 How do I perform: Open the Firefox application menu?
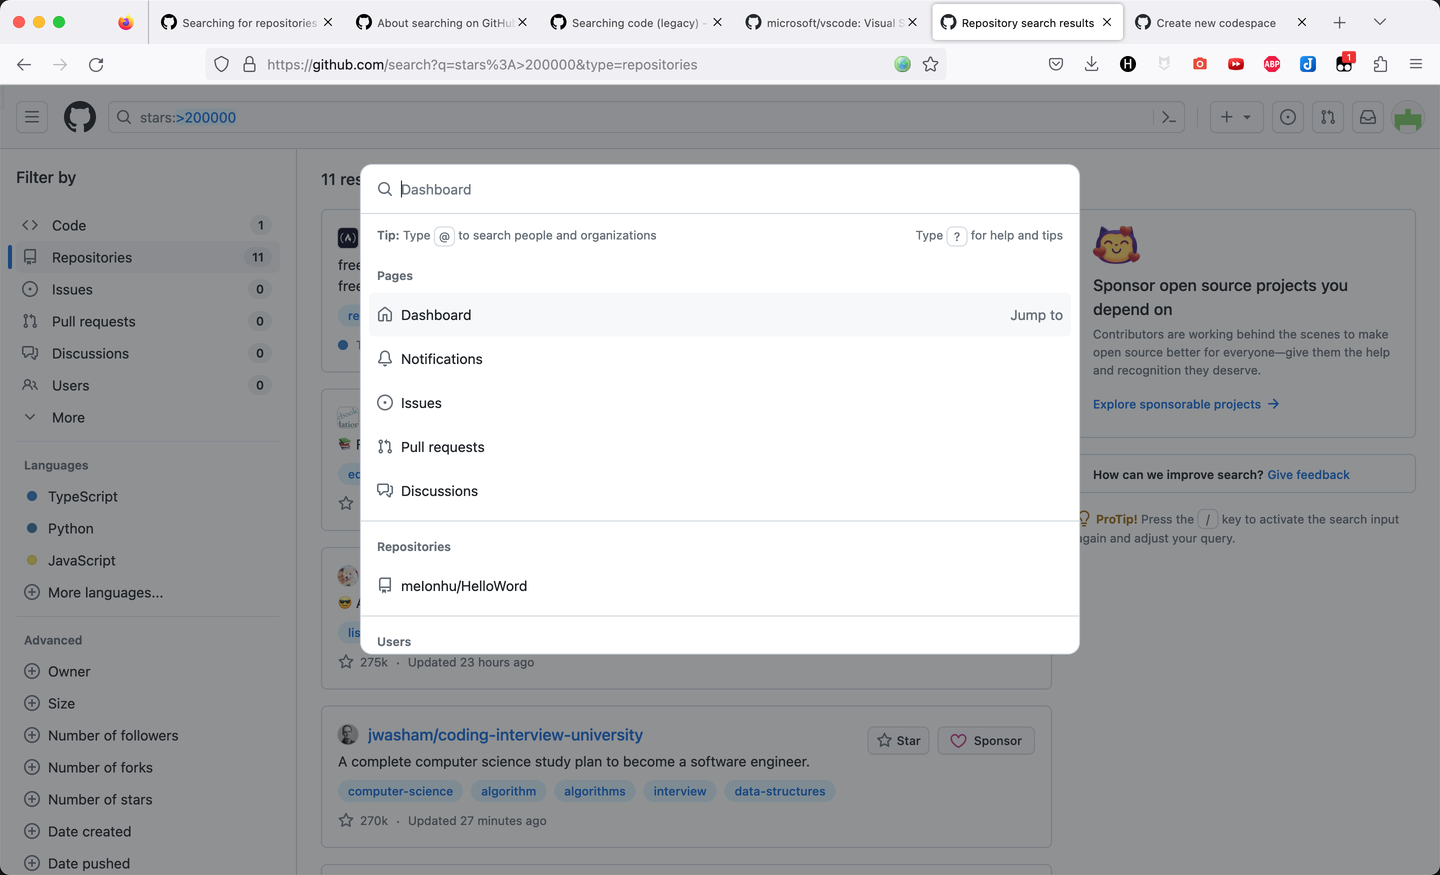1416,64
